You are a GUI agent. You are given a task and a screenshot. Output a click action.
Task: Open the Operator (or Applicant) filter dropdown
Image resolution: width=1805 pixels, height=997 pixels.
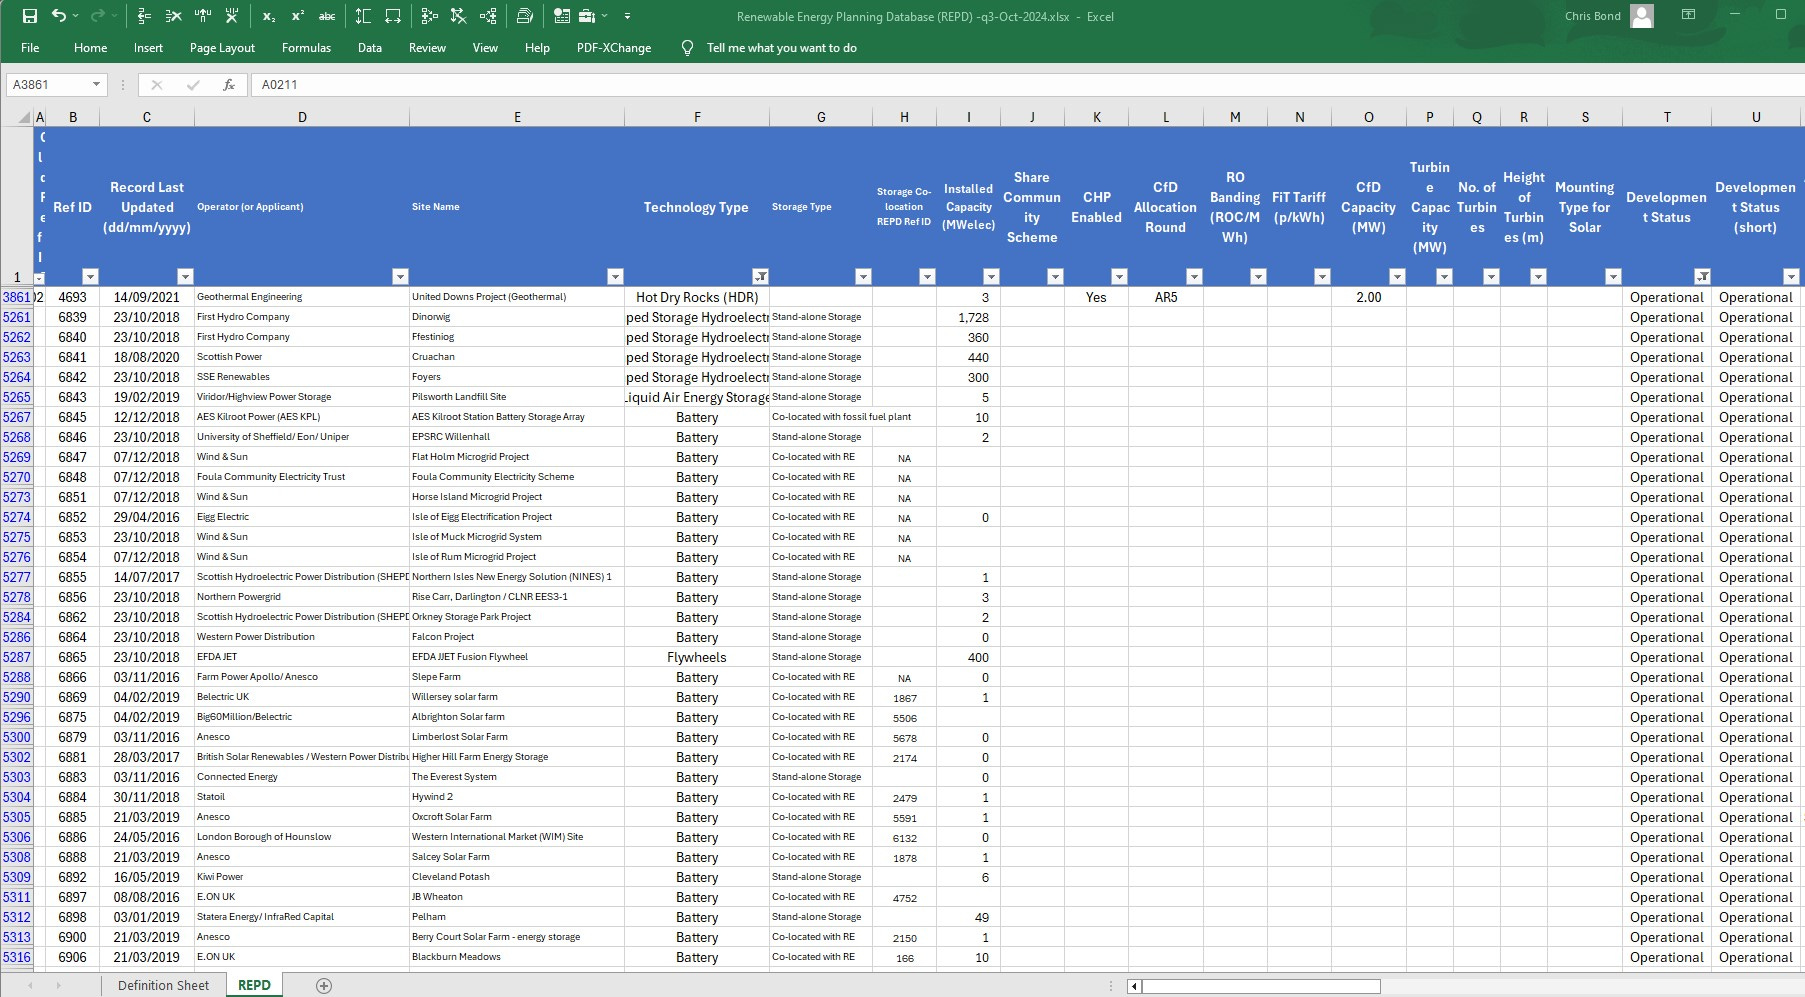pos(400,276)
